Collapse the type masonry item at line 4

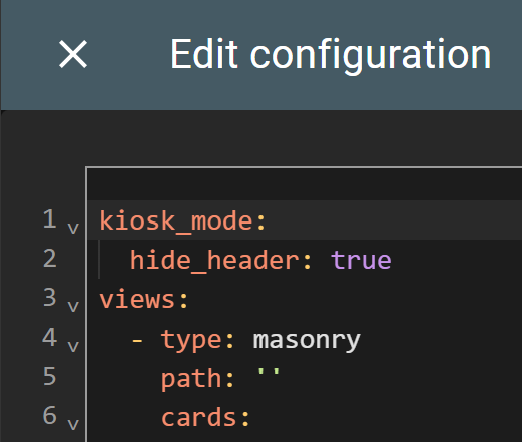click(73, 347)
